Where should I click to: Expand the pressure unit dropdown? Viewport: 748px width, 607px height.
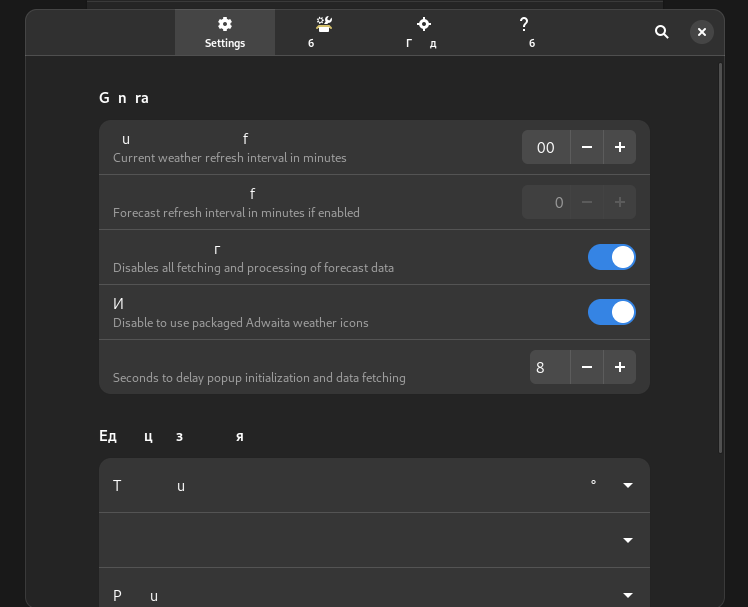[628, 594]
